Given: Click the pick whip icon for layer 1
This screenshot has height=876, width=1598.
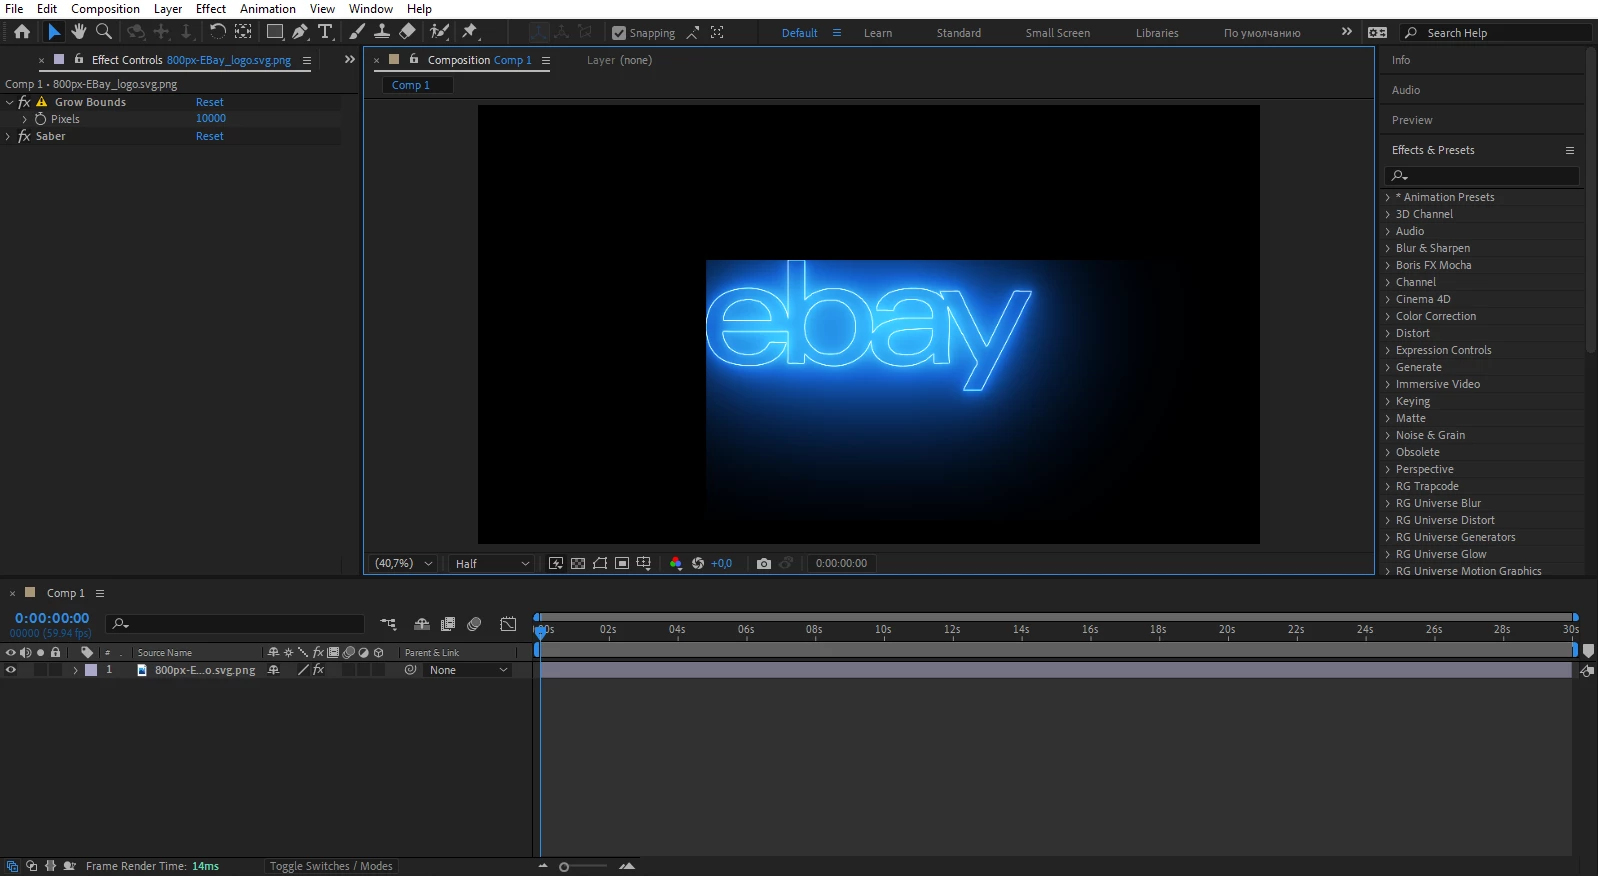Looking at the screenshot, I should [x=410, y=670].
